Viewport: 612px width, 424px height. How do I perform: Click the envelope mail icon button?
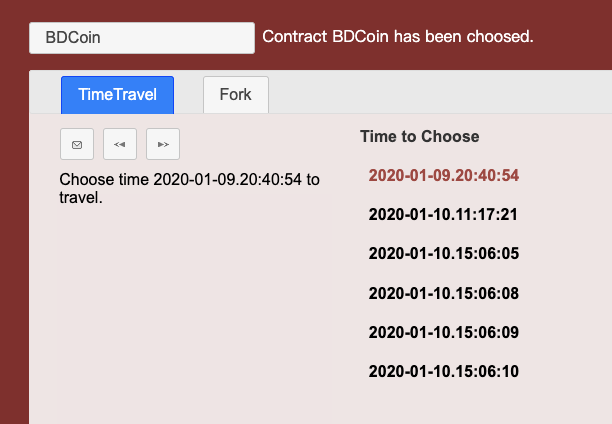point(77,144)
